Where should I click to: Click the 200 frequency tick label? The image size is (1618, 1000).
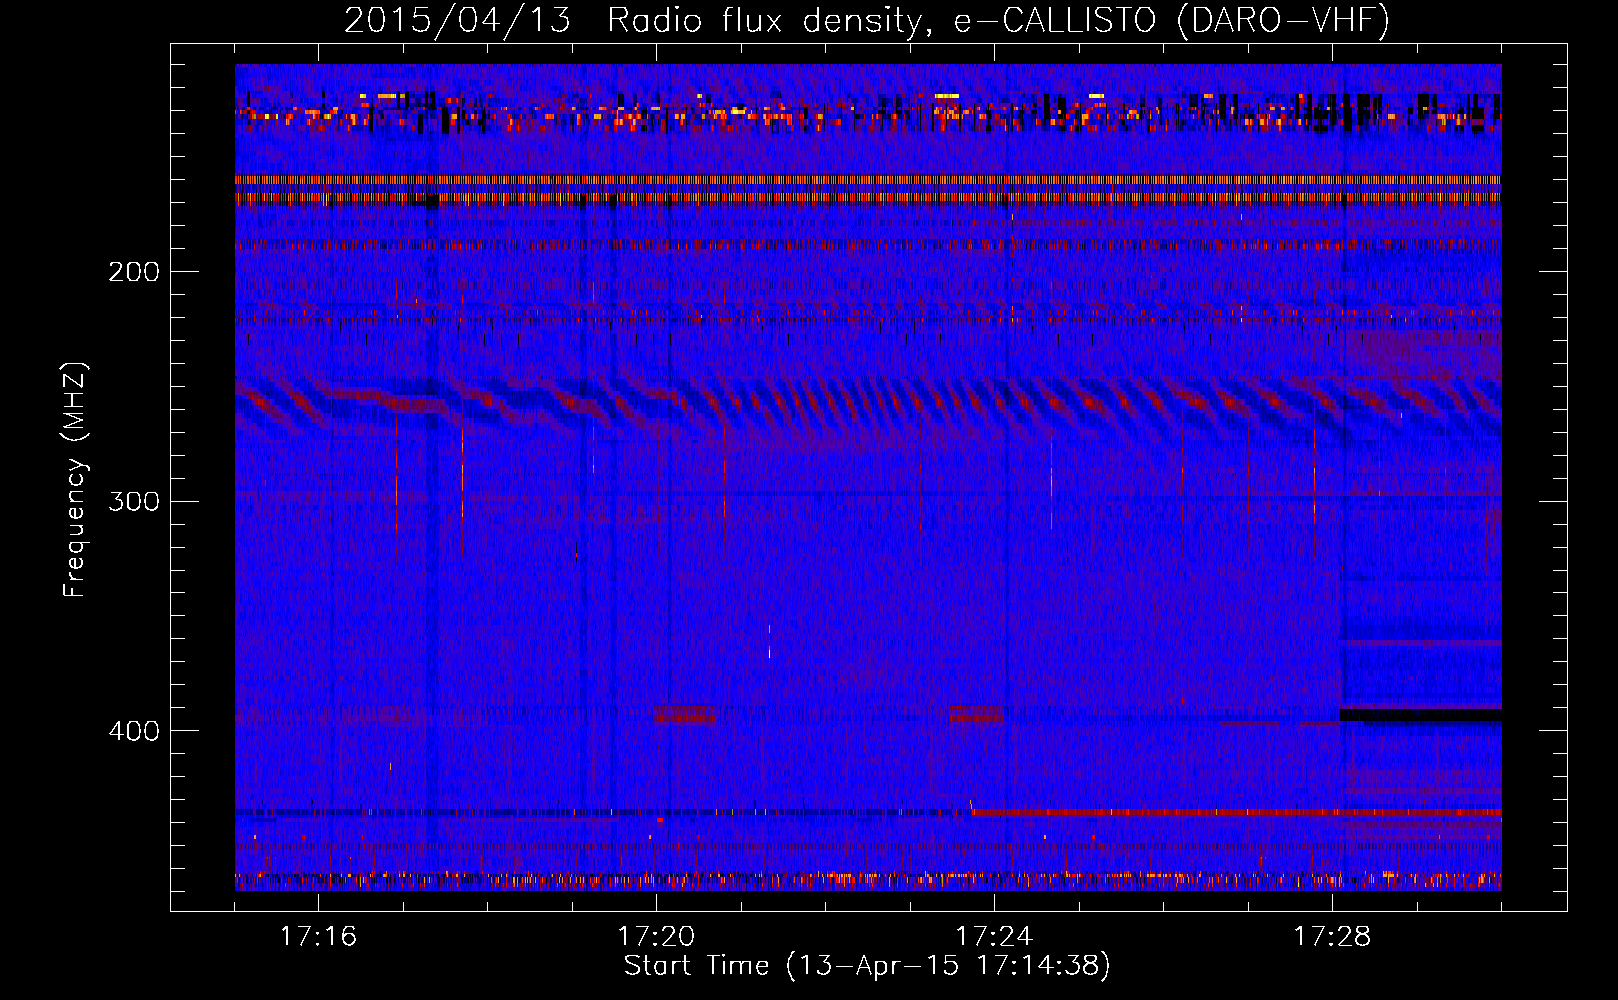[133, 272]
